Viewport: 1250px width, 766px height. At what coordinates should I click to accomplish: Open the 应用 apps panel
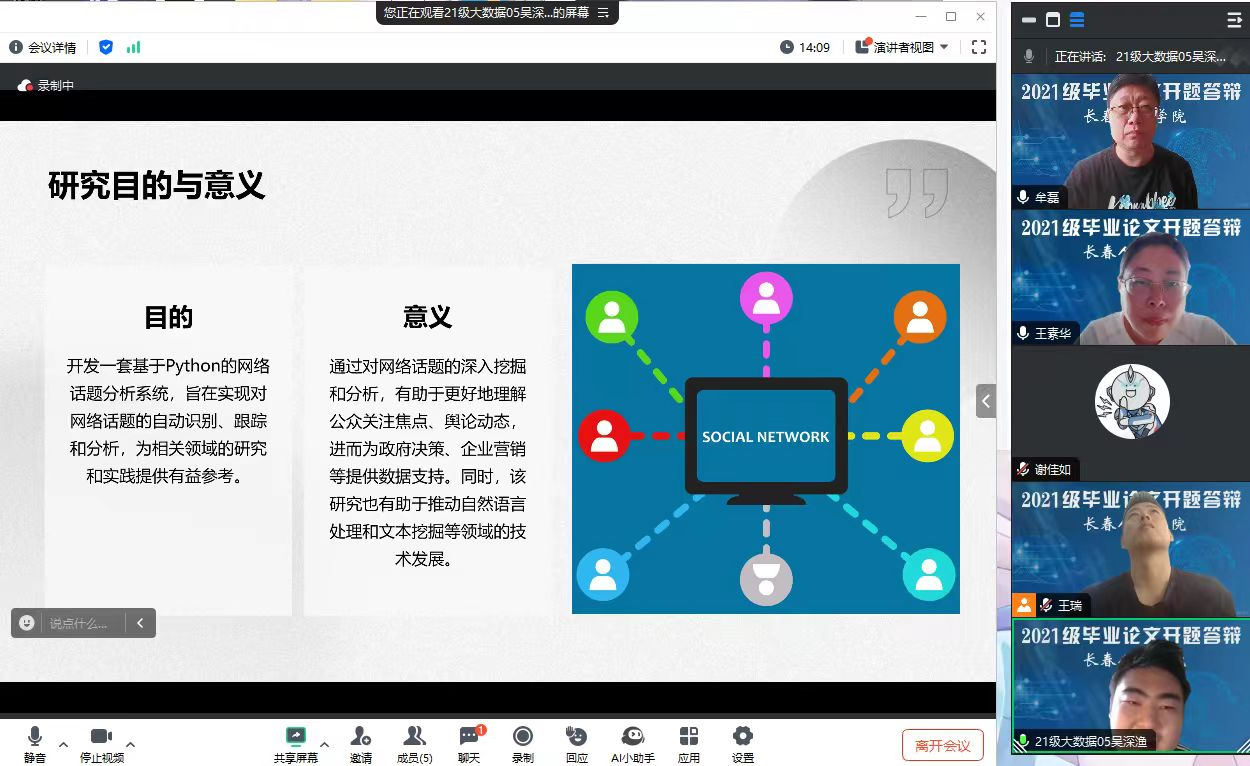click(689, 745)
